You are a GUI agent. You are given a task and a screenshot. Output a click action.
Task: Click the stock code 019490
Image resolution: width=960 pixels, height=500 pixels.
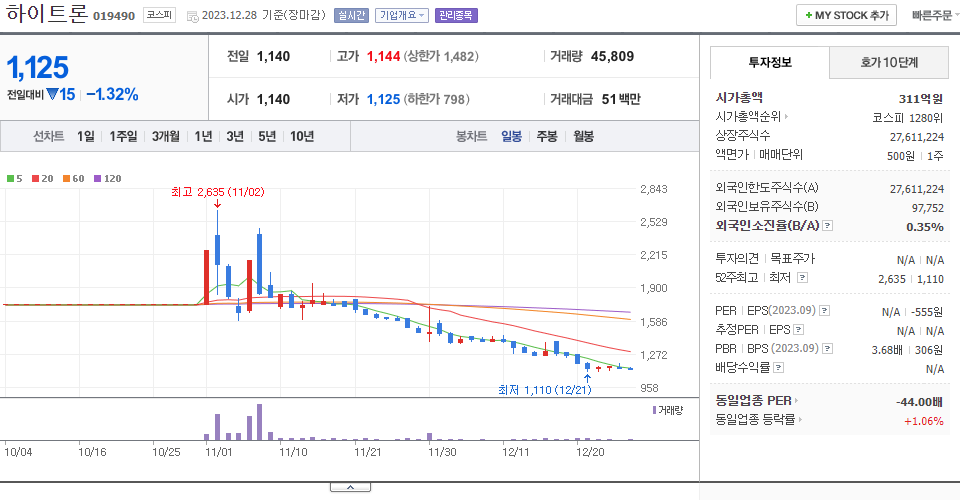coord(114,16)
